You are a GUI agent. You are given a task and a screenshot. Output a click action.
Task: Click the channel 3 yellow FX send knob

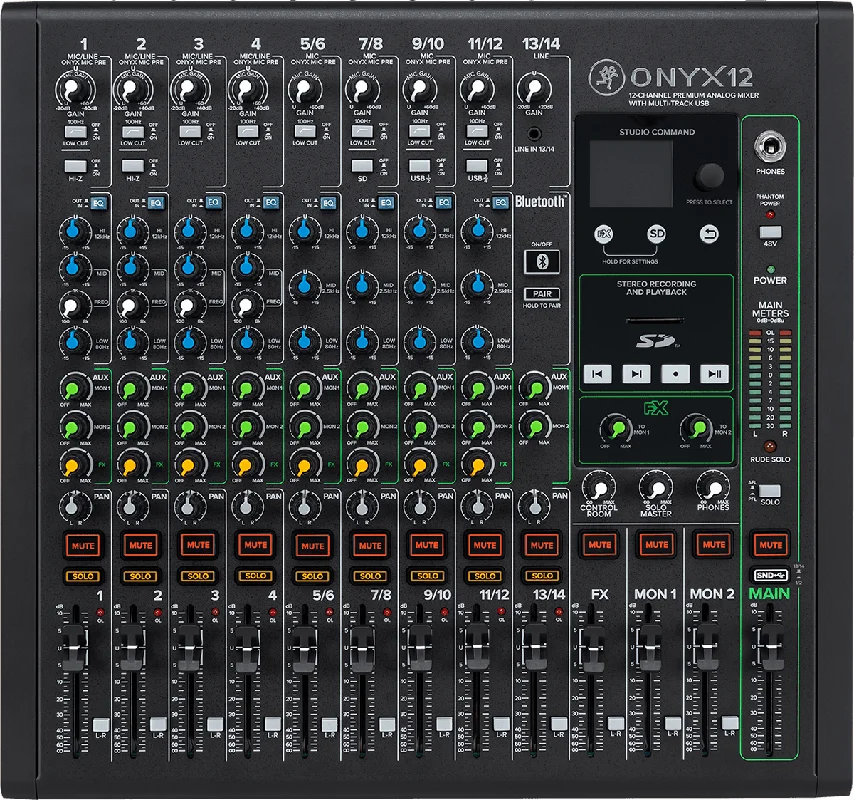190,465
